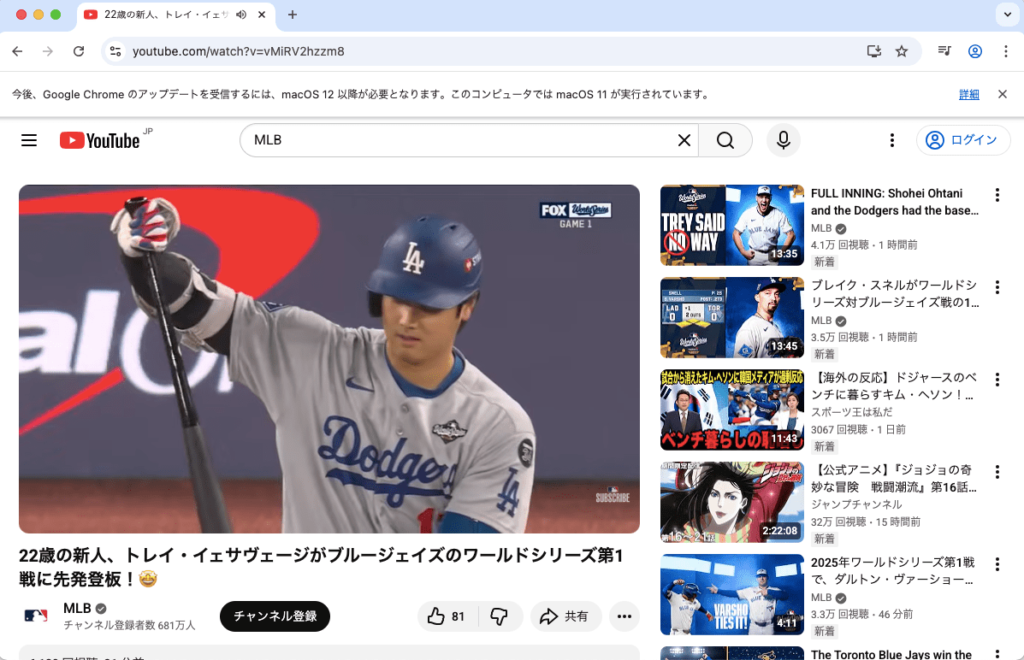The width and height of the screenshot is (1024, 660).
Task: Open the YouTube hamburger guide menu
Action: pos(29,140)
